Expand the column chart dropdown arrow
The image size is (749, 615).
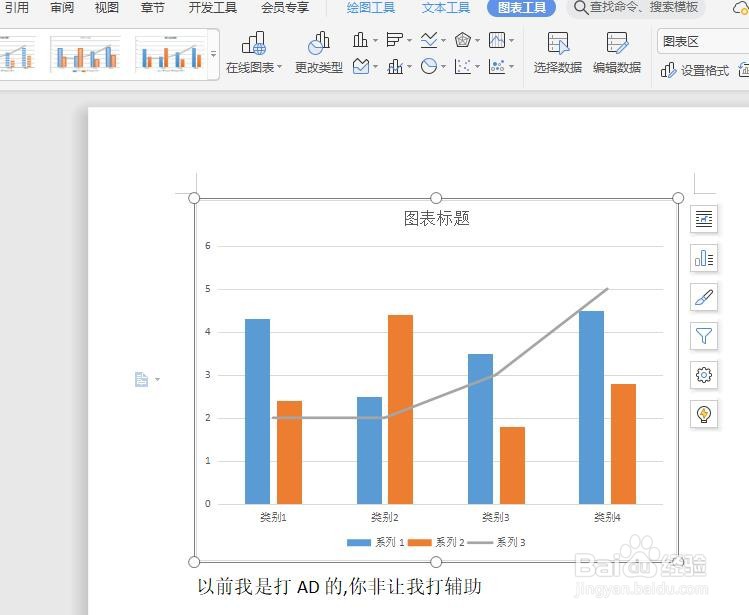[375, 41]
